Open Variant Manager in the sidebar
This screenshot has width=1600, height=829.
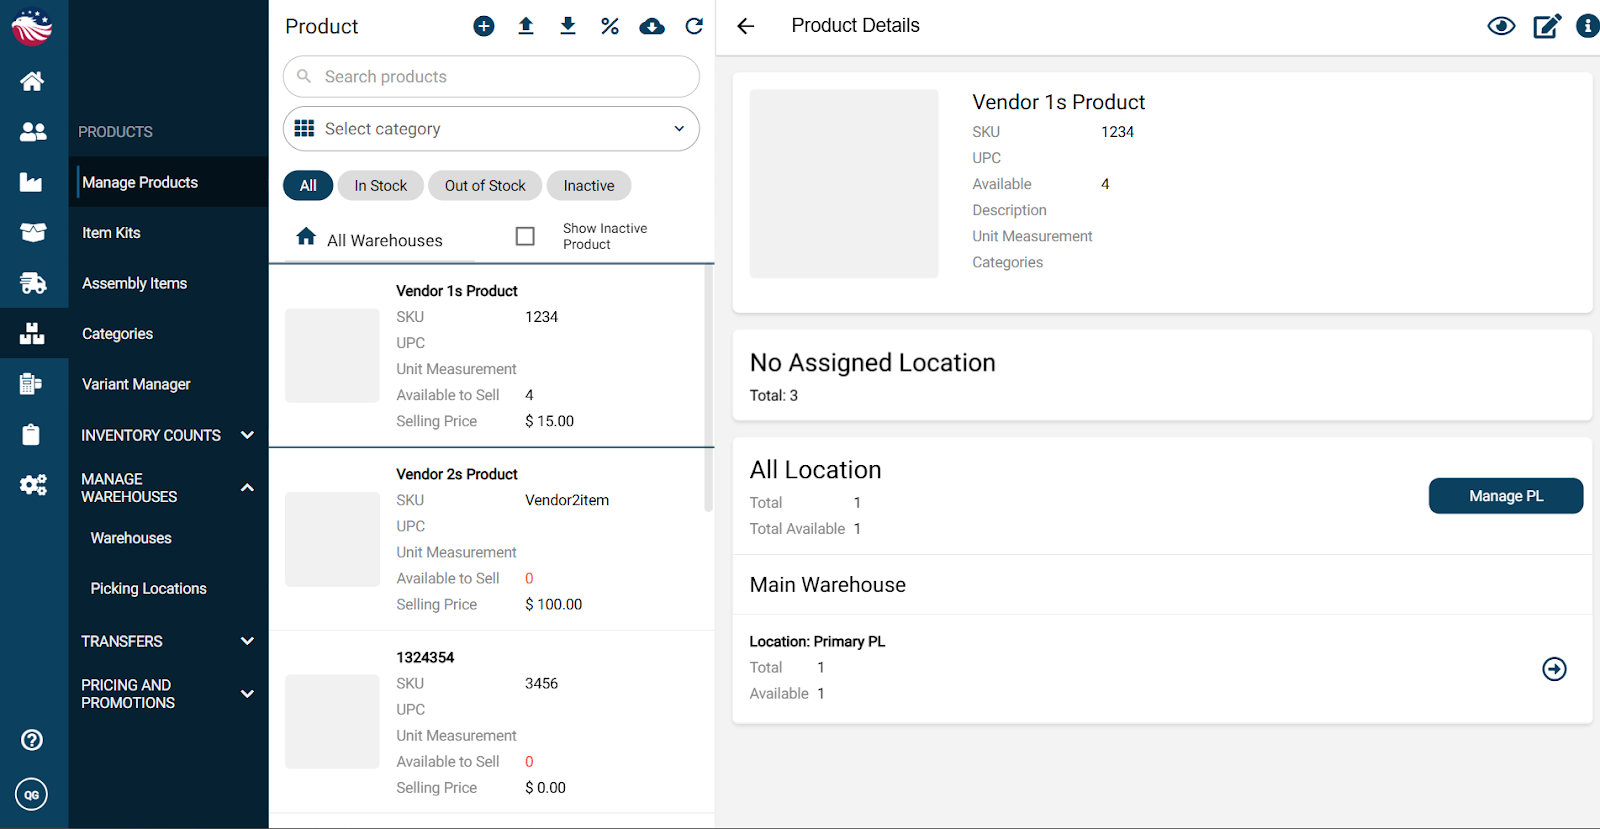coord(136,384)
